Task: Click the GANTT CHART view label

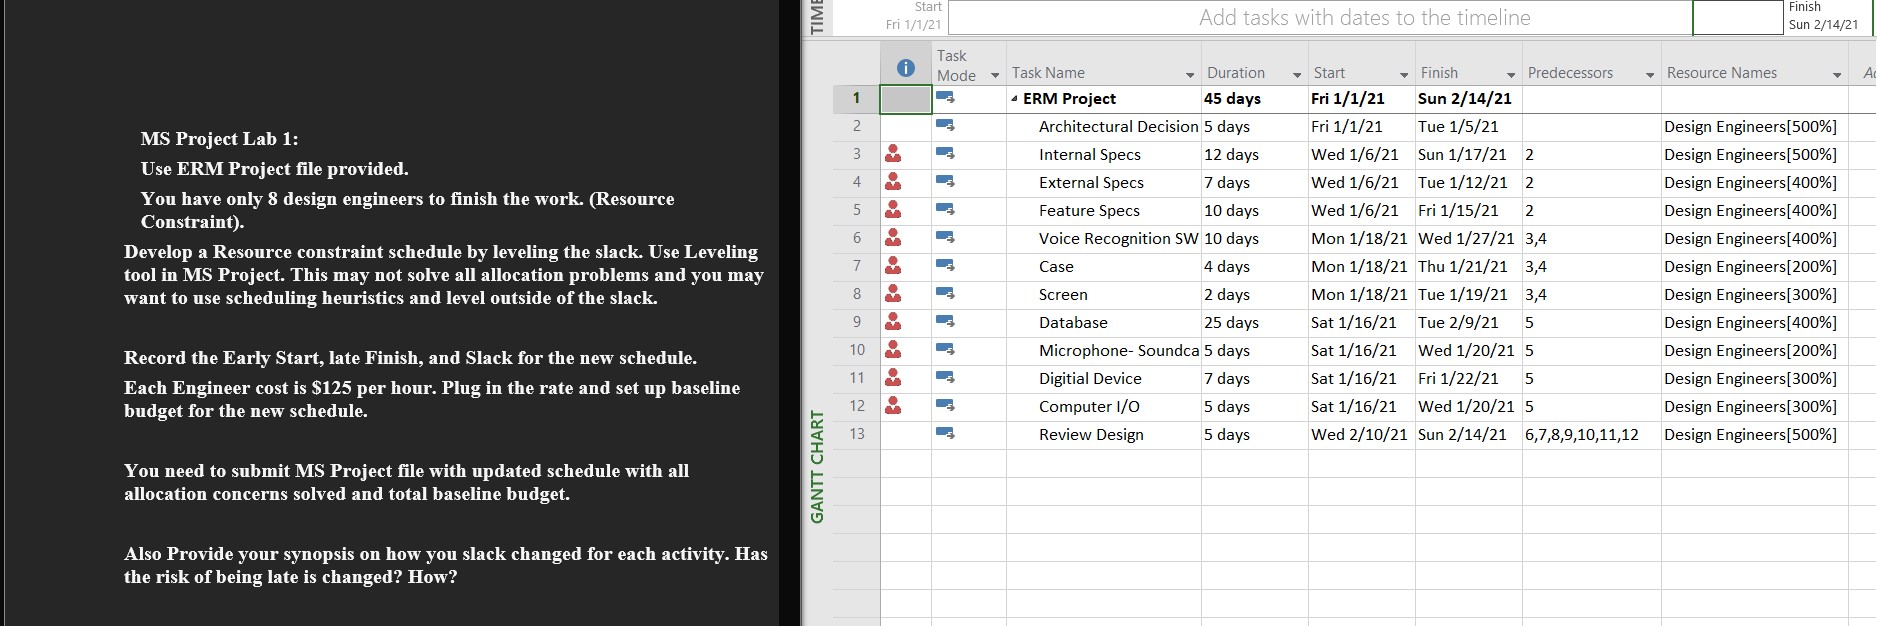Action: [817, 466]
